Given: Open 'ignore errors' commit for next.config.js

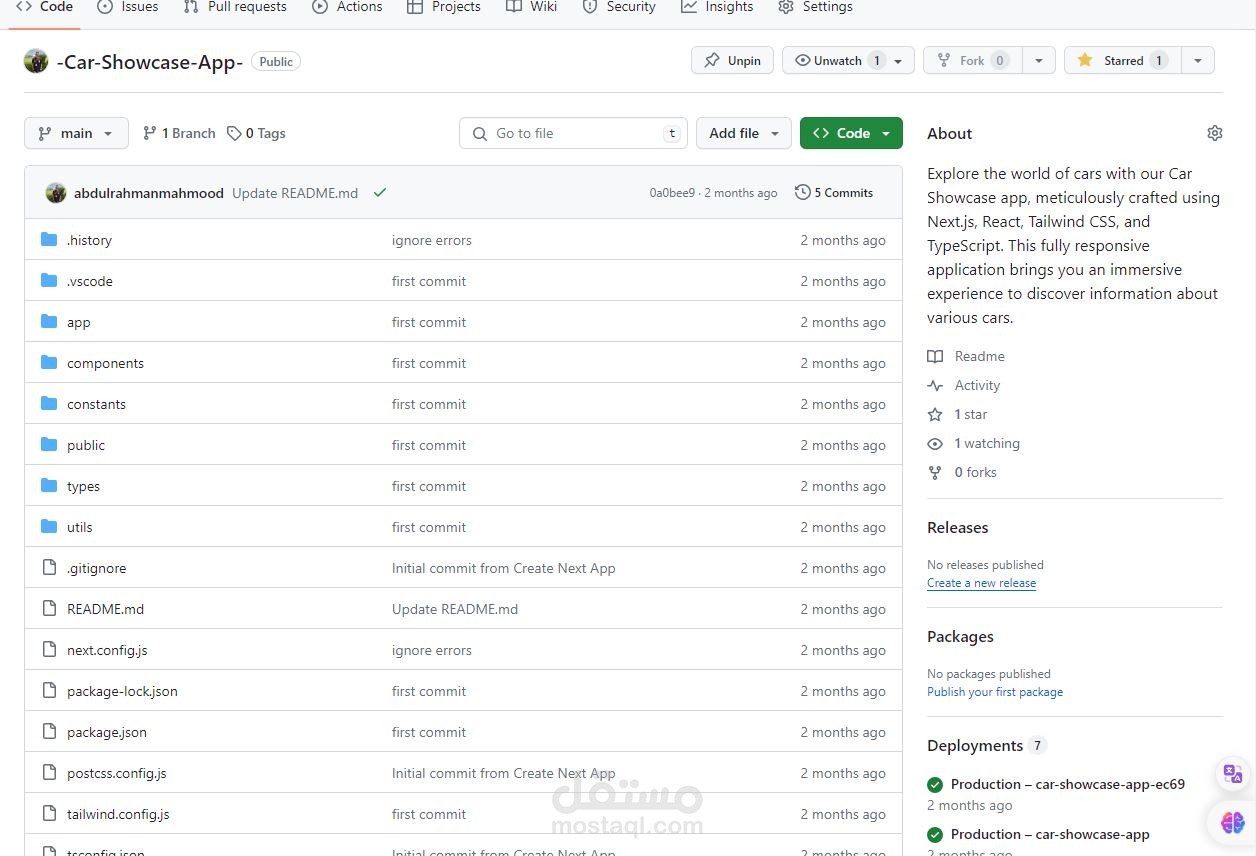Looking at the screenshot, I should tap(432, 650).
